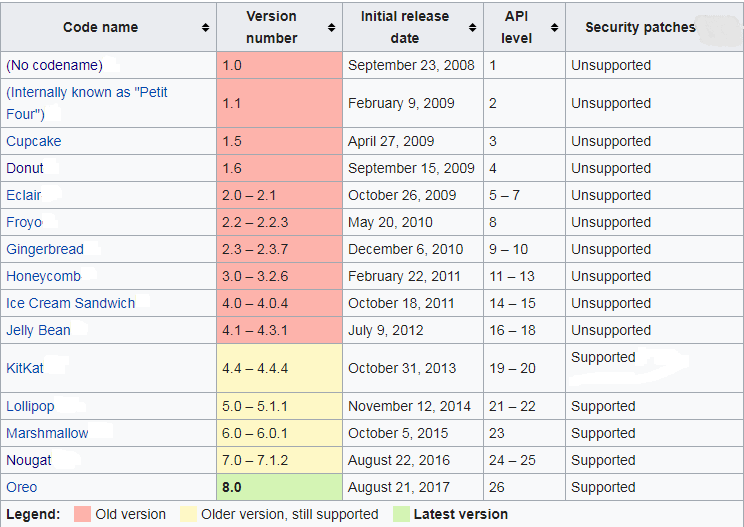
Task: Select version cell 1.5
Action: point(279,141)
